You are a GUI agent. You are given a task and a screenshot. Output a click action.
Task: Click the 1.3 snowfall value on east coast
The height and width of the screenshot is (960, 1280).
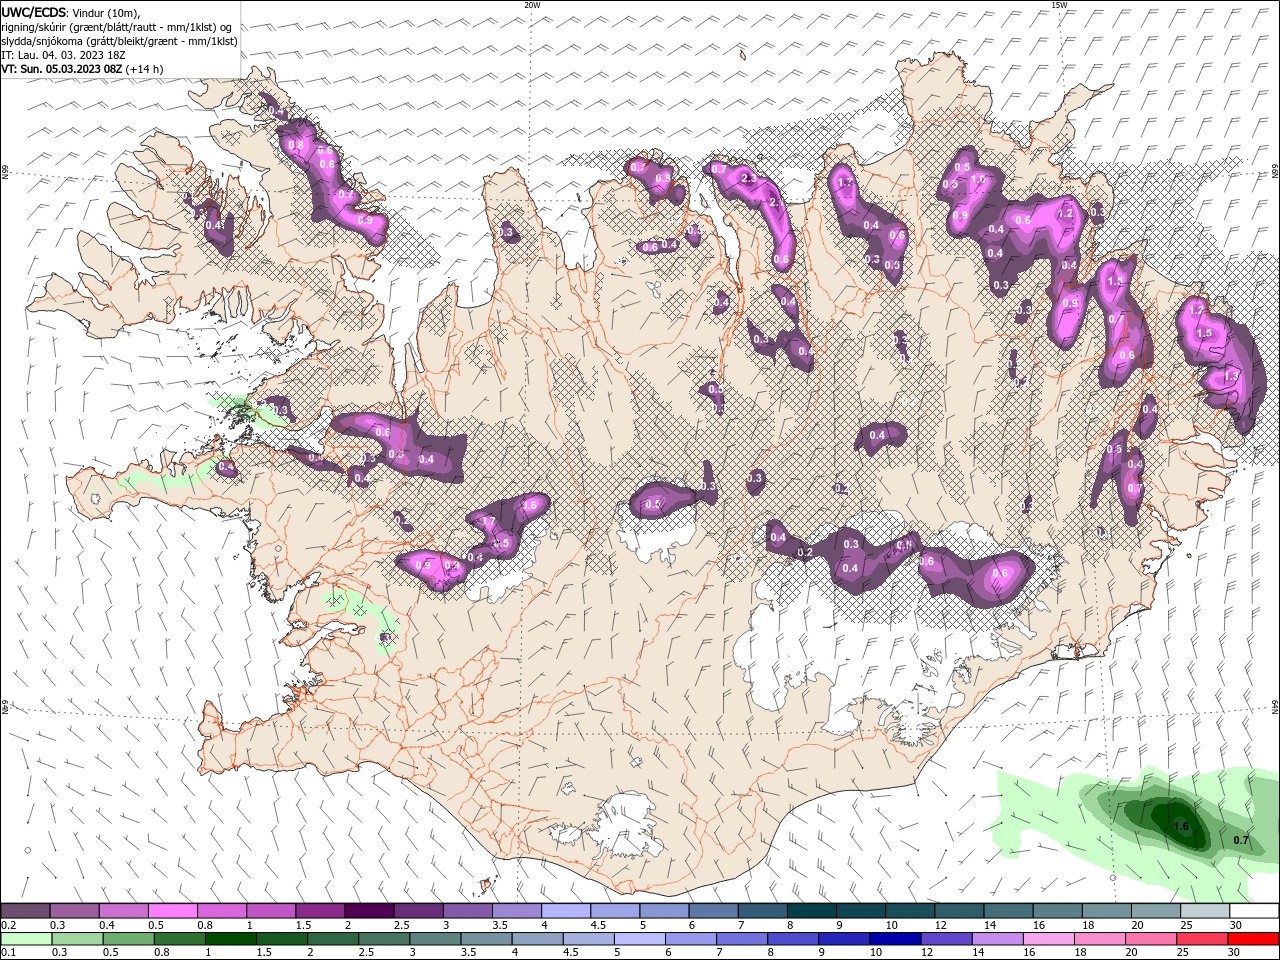pyautogui.click(x=1232, y=376)
